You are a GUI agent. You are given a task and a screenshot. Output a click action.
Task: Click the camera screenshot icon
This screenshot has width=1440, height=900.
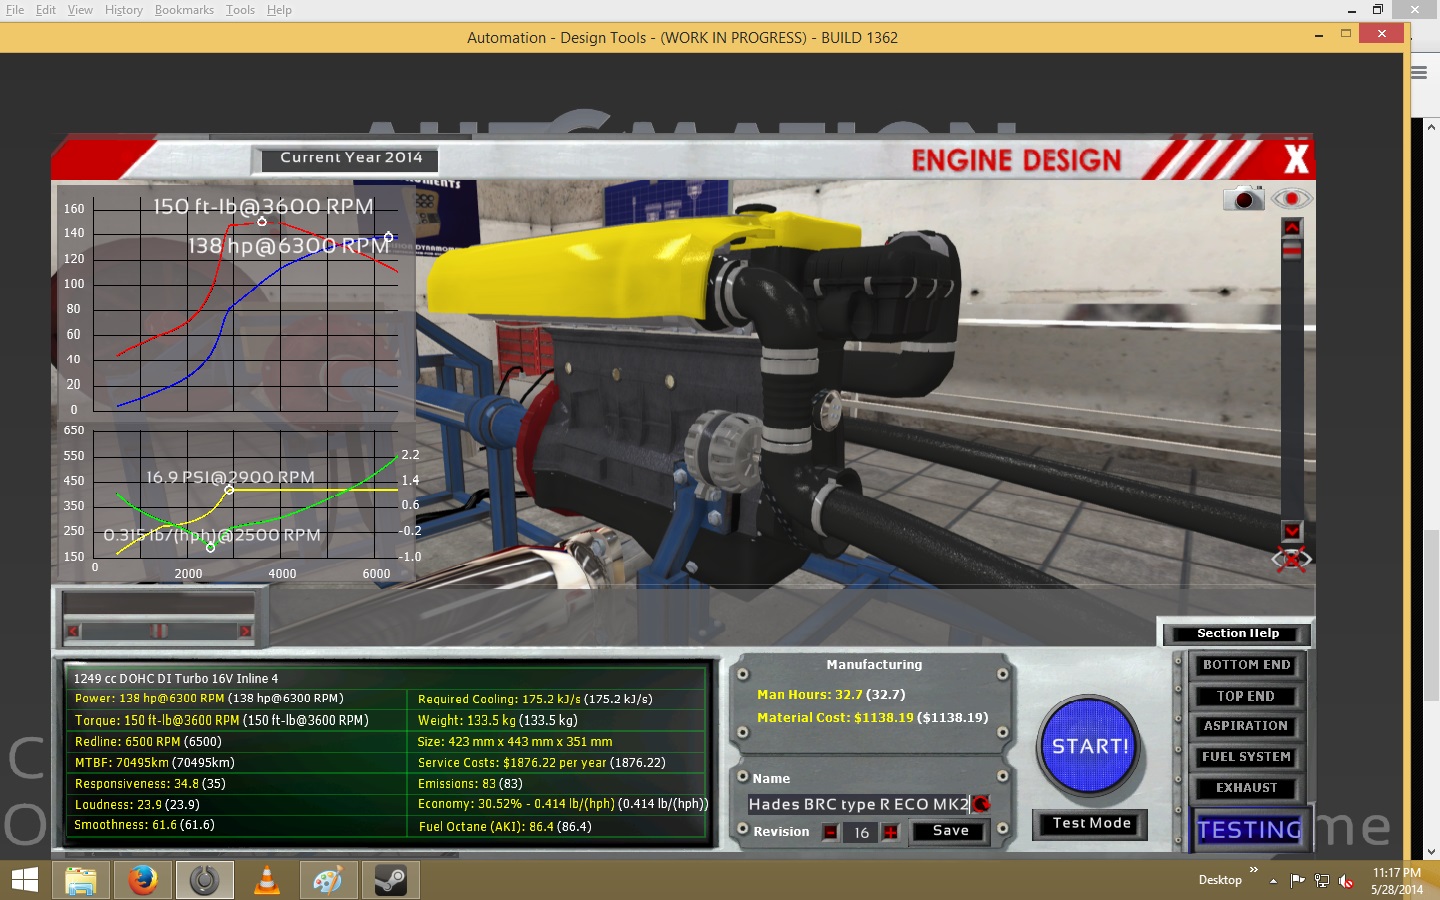pos(1243,198)
